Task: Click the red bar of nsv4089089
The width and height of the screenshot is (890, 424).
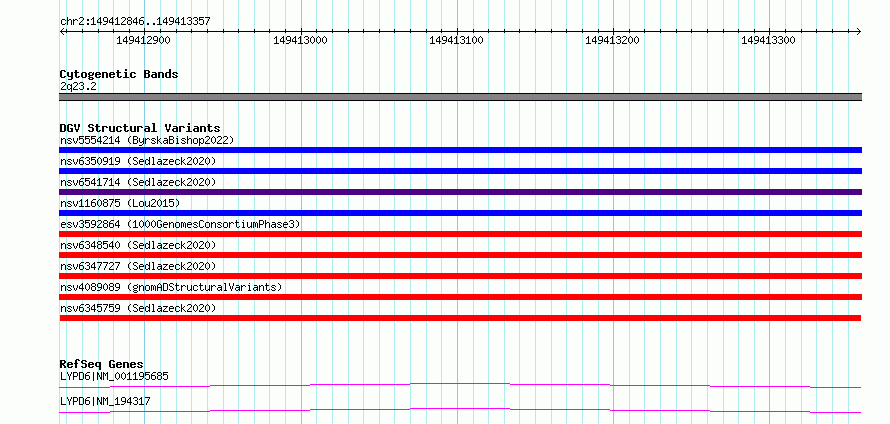Action: tap(460, 297)
